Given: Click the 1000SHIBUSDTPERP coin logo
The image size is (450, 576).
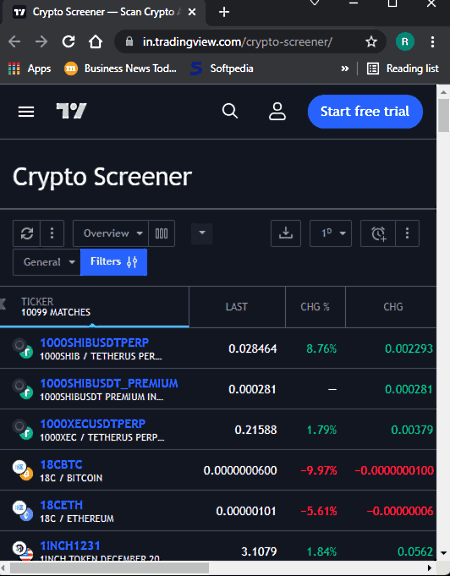Looking at the screenshot, I should click(x=23, y=348).
